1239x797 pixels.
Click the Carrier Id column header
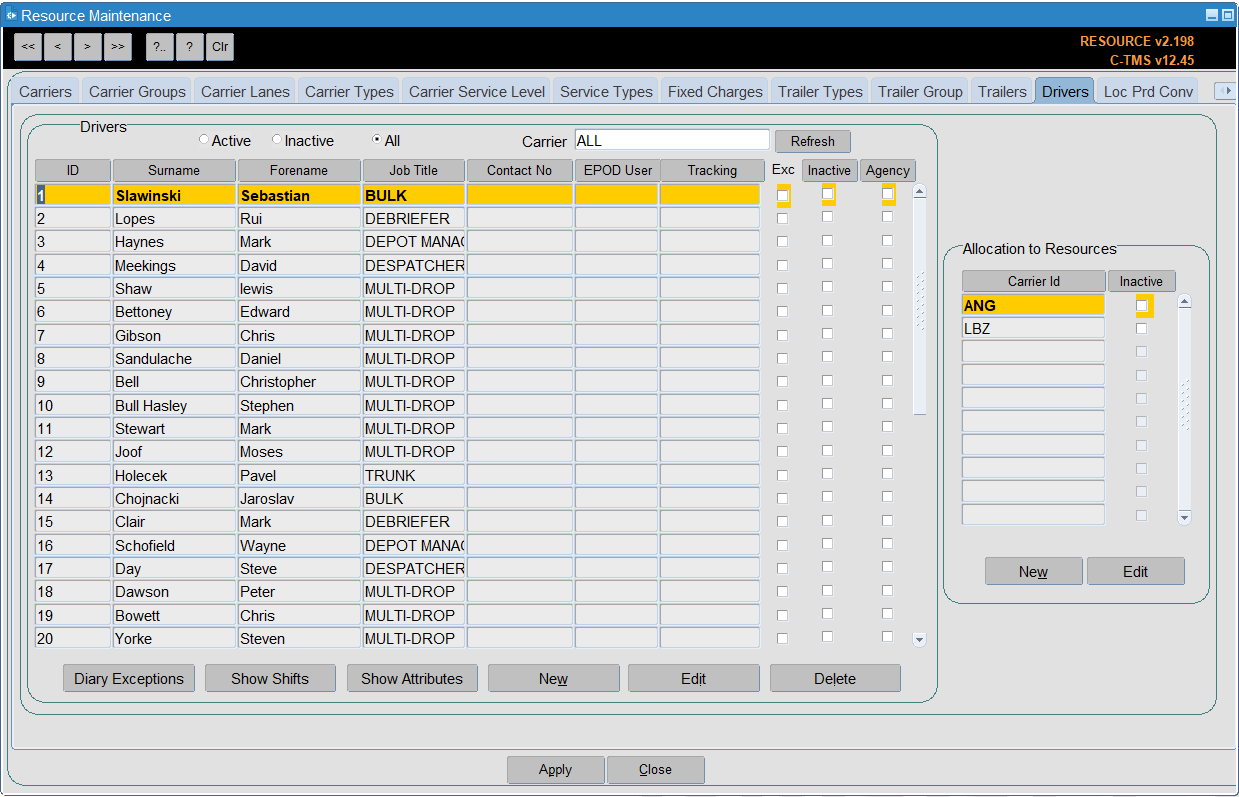point(1034,281)
